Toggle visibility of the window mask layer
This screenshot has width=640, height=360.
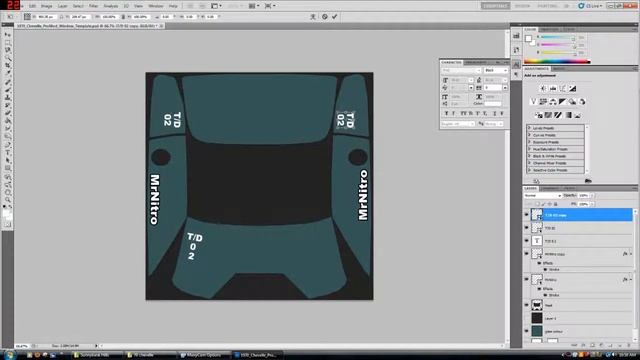527,305
